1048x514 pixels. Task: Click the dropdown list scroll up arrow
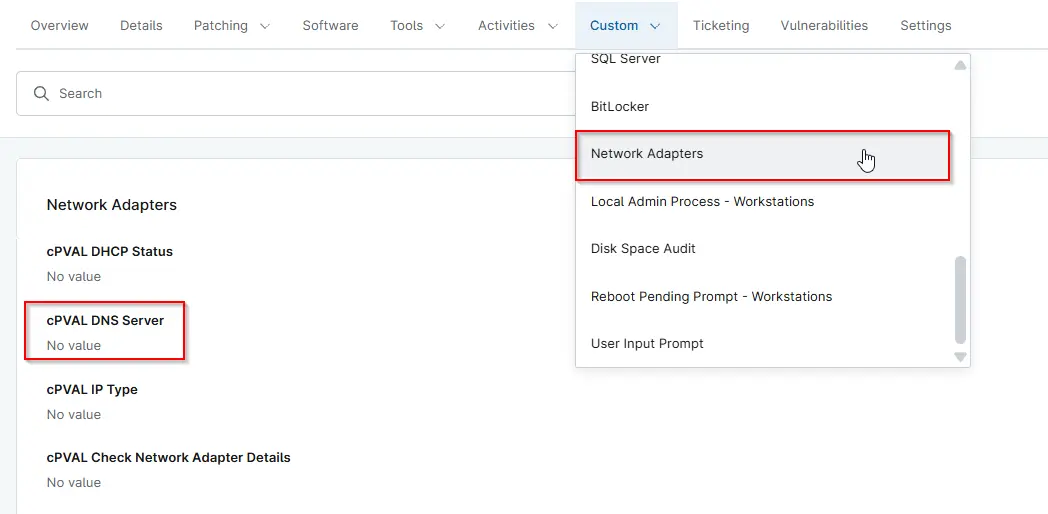pyautogui.click(x=960, y=66)
